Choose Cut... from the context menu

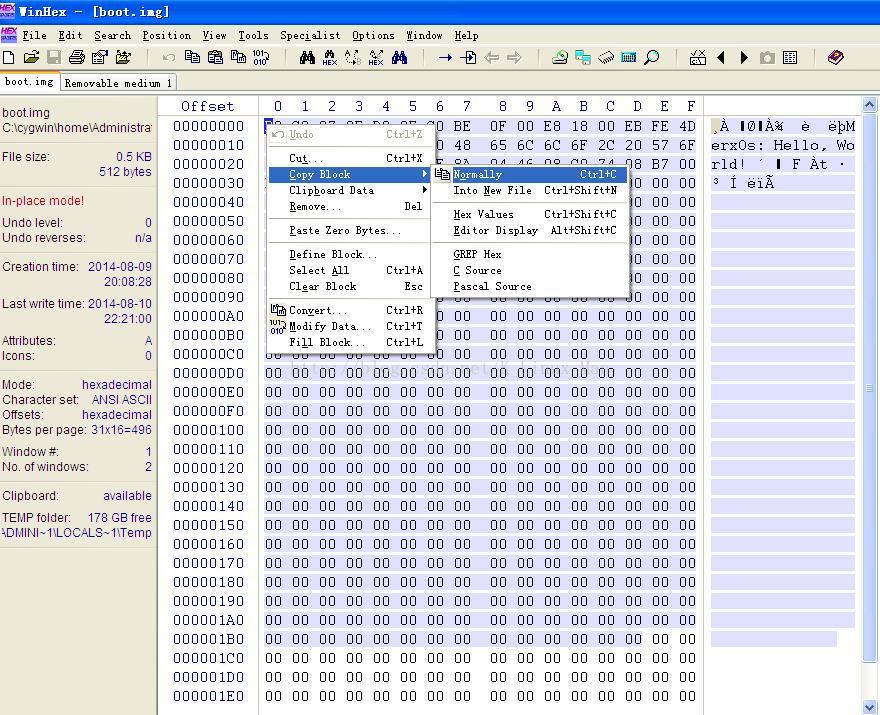pos(351,158)
